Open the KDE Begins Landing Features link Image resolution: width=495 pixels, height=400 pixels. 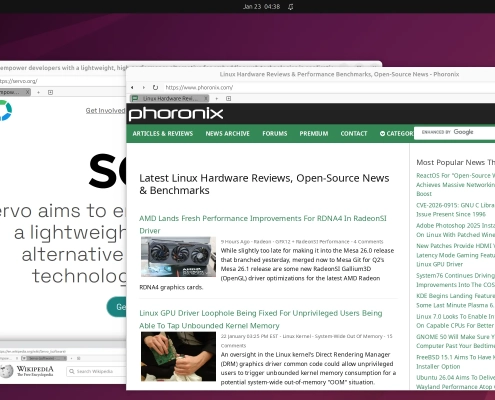coord(455,300)
